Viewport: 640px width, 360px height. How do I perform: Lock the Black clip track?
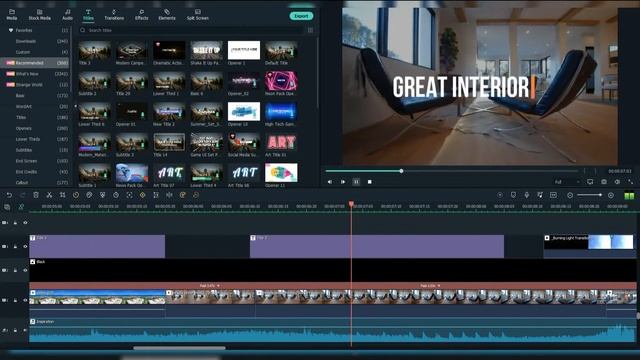click(x=15, y=270)
